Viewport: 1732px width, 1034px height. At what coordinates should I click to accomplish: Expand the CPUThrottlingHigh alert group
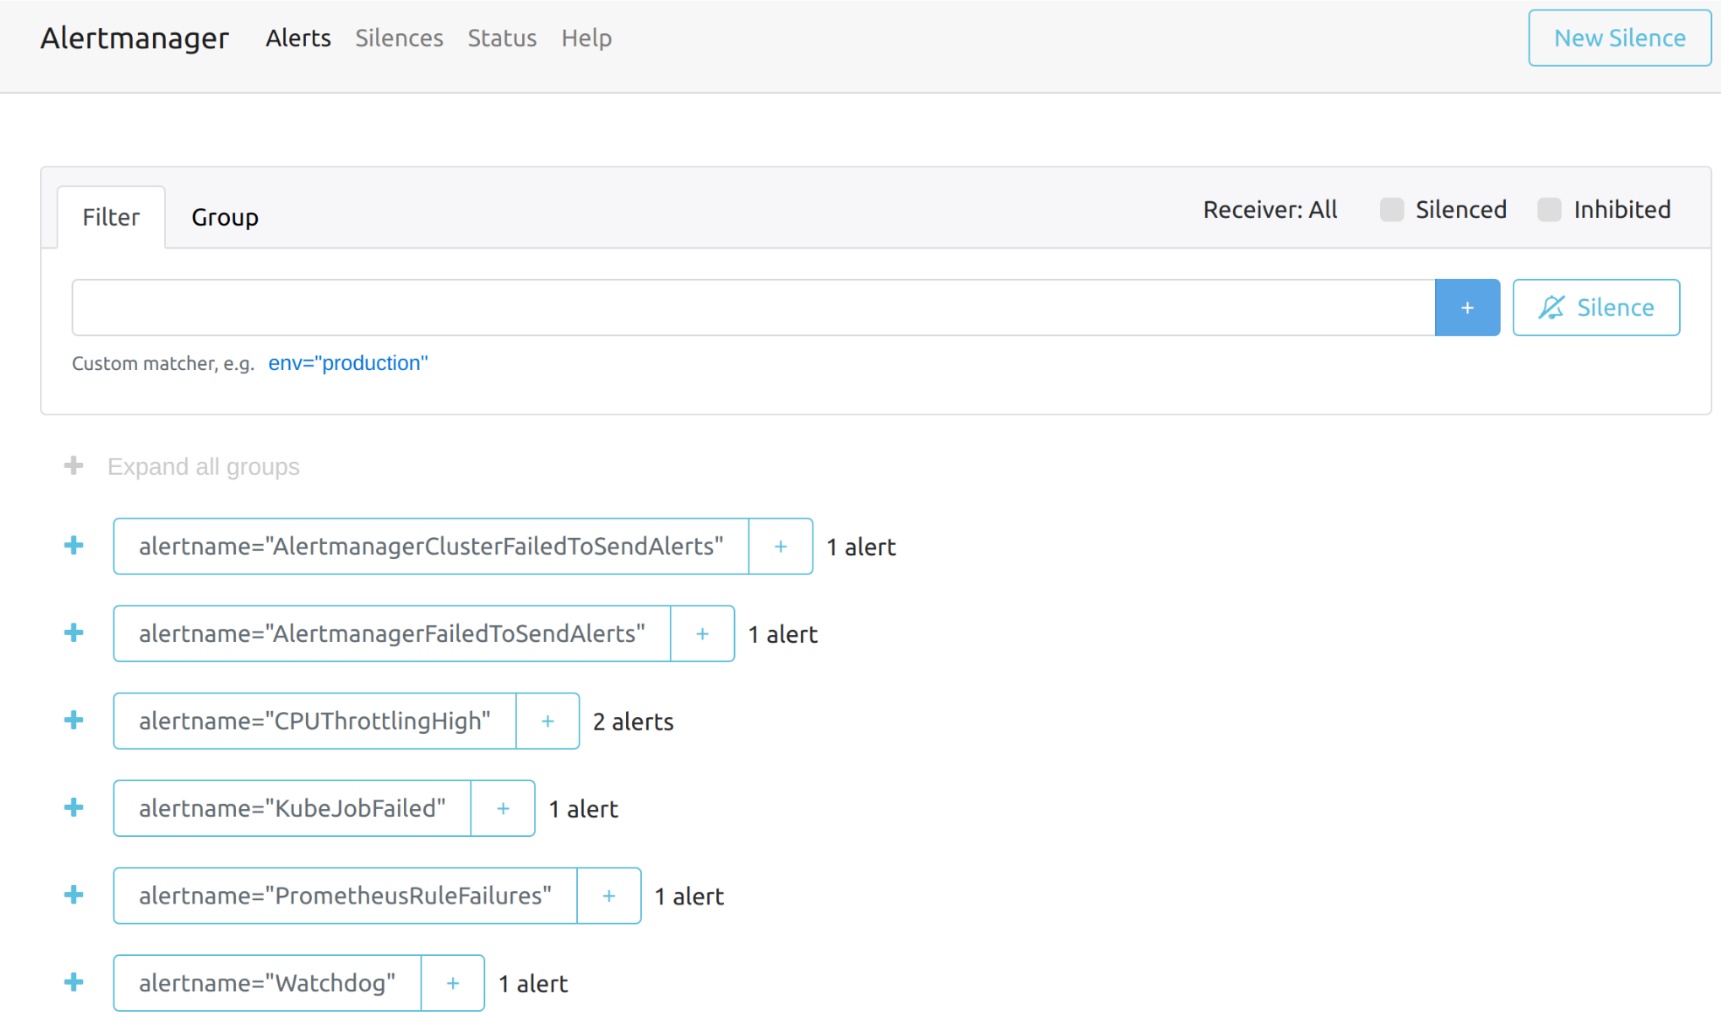pos(73,720)
